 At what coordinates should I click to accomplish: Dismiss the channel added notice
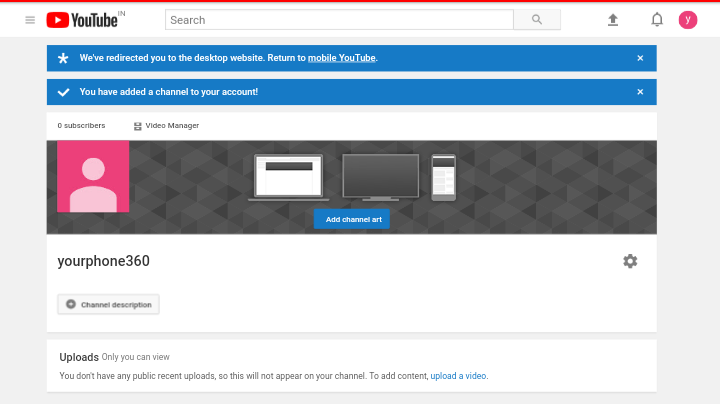pyautogui.click(x=640, y=92)
